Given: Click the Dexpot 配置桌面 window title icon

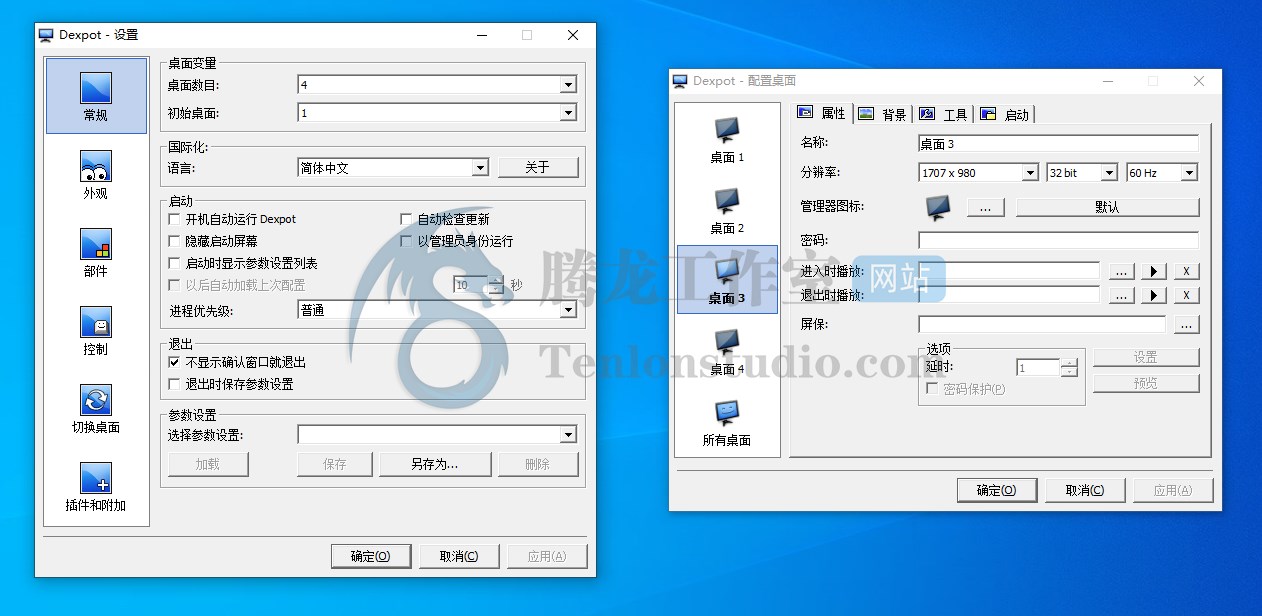Looking at the screenshot, I should 680,81.
